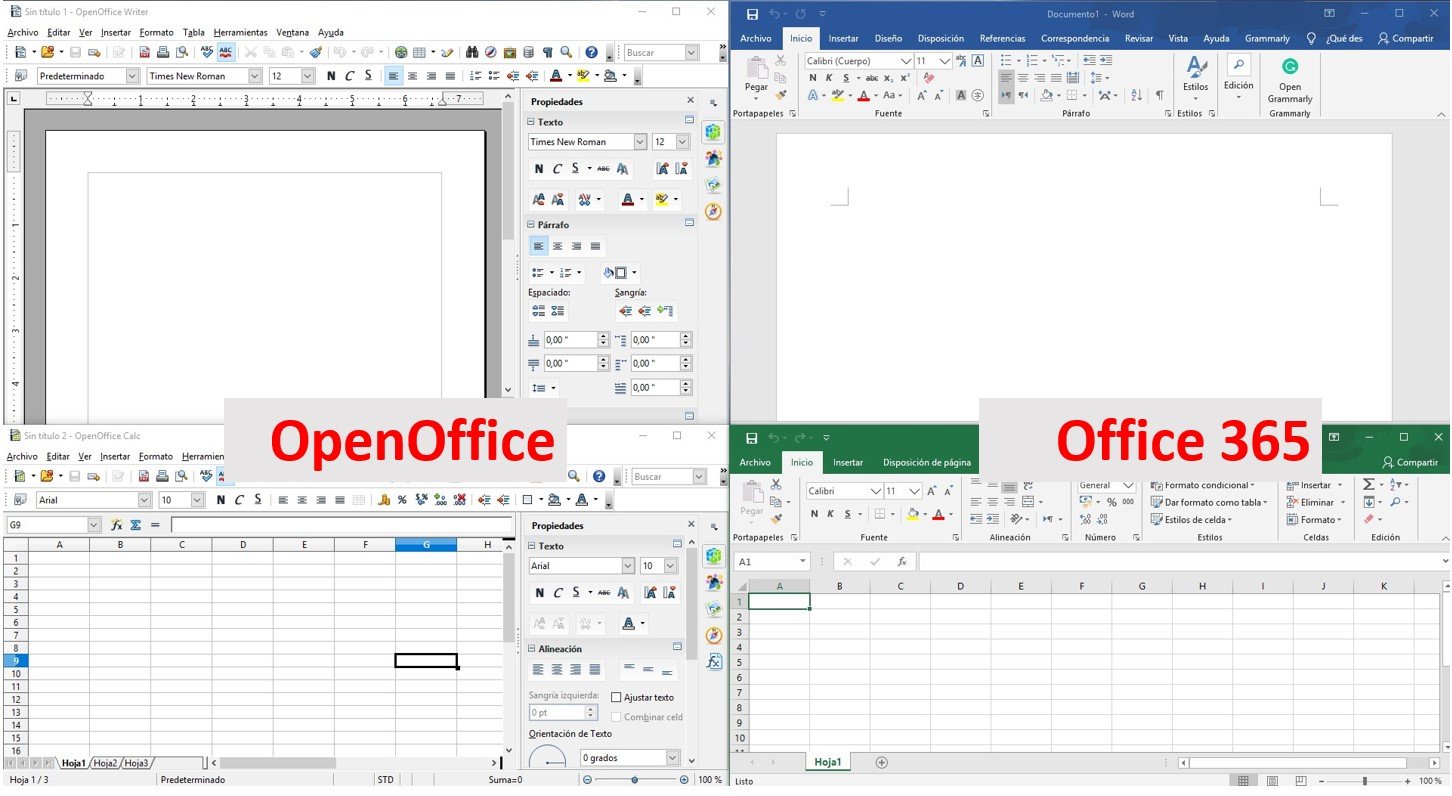Open the font size 12 dropdown in the Writer toolbar

coord(307,76)
